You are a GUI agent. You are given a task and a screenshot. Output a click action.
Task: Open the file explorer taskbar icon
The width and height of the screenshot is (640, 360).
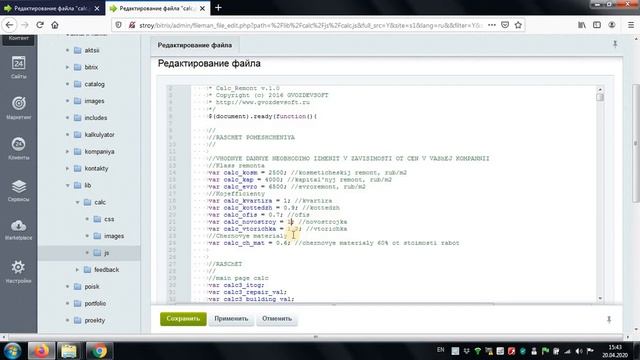[69, 351]
